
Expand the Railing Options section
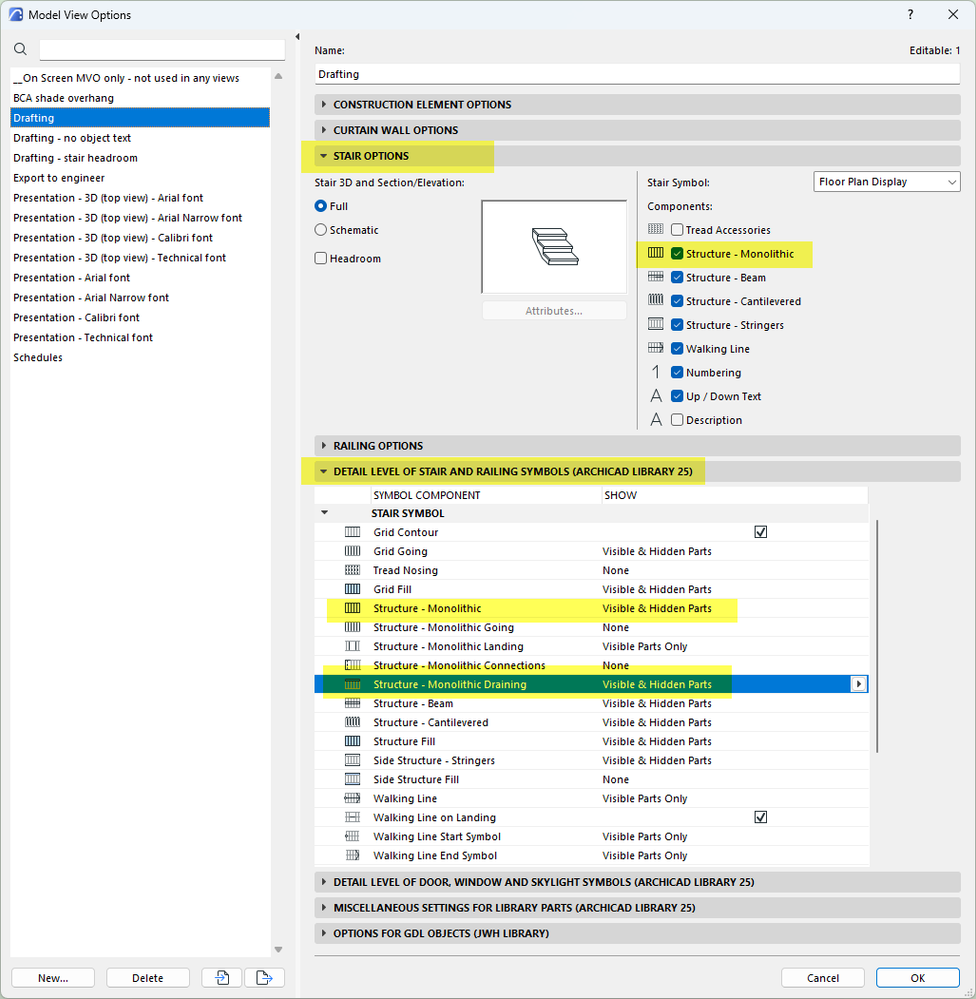point(637,445)
